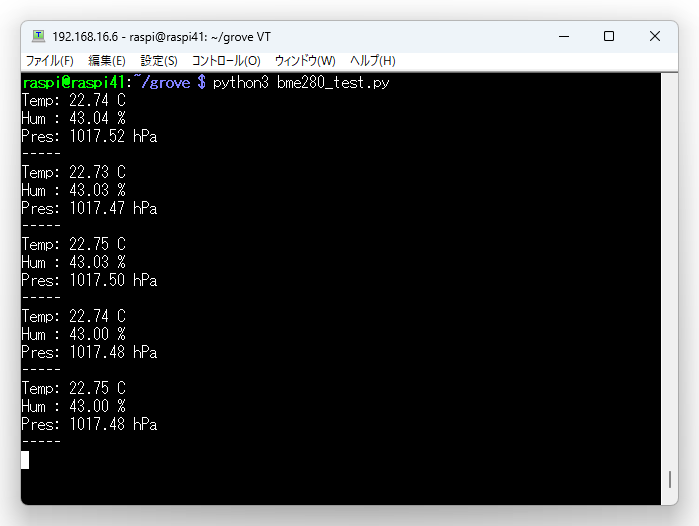Minimize the Tera Term window
699x526 pixels.
point(563,36)
